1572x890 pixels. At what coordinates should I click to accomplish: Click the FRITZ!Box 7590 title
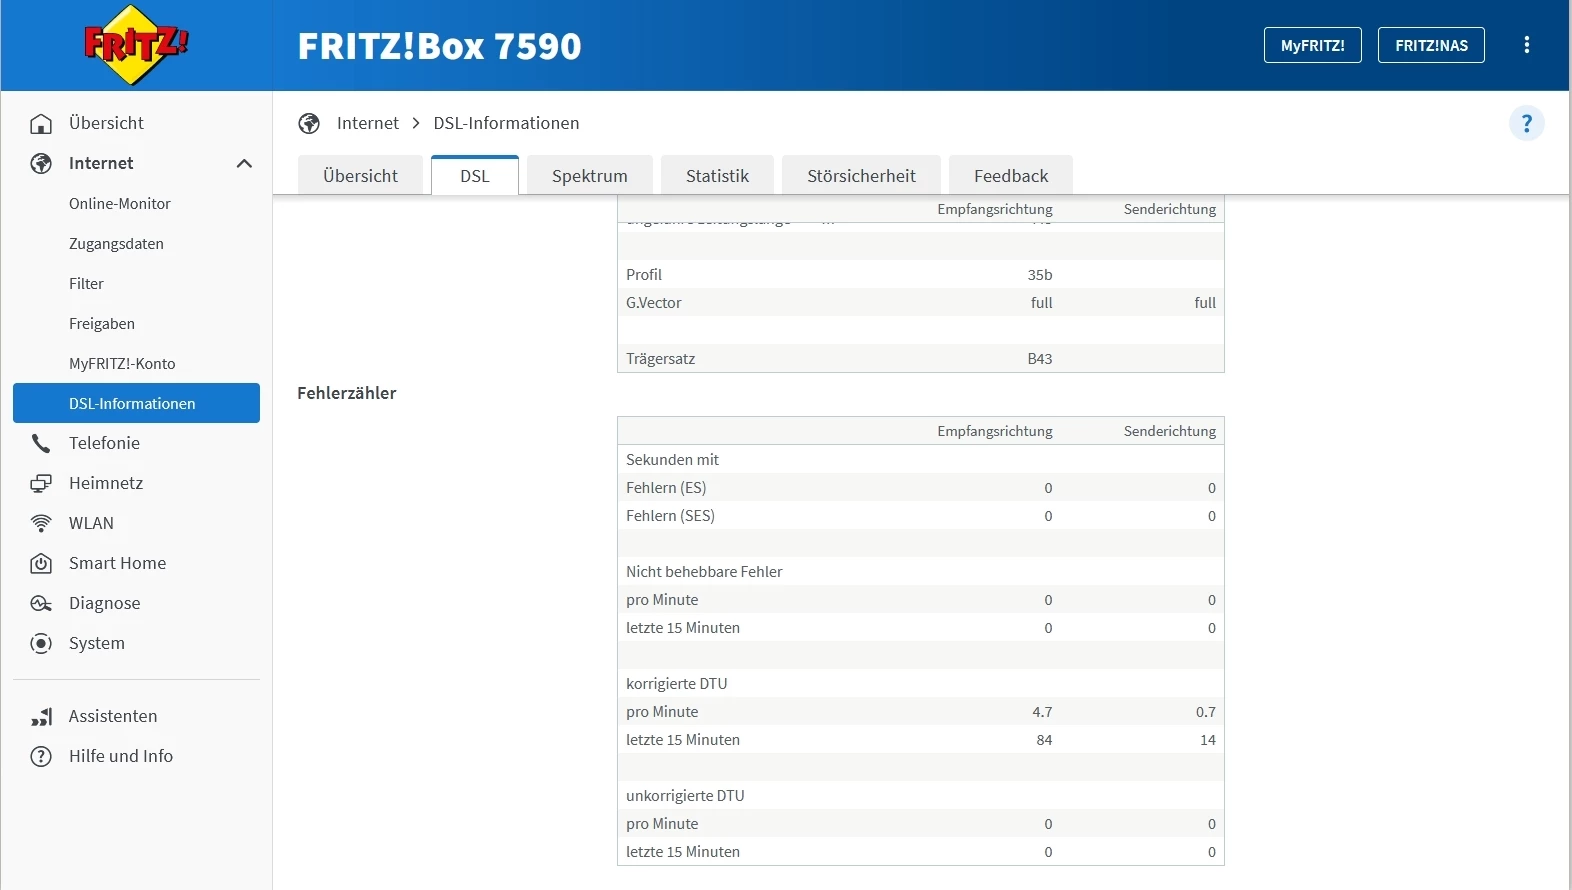439,46
